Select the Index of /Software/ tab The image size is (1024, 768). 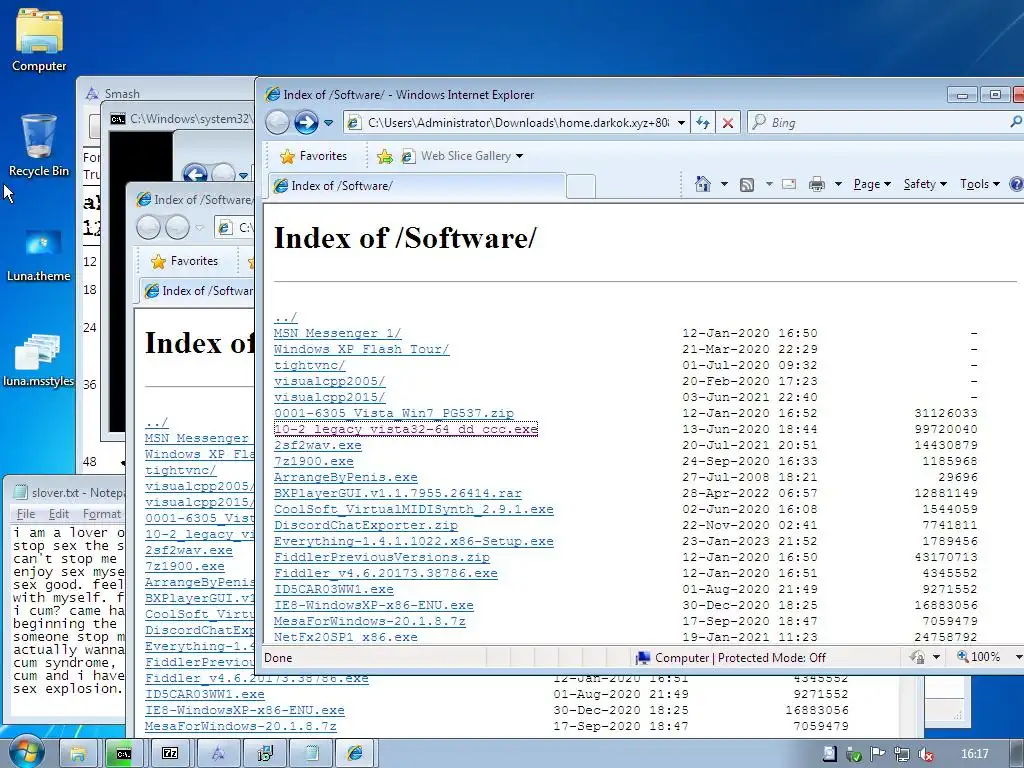click(416, 185)
